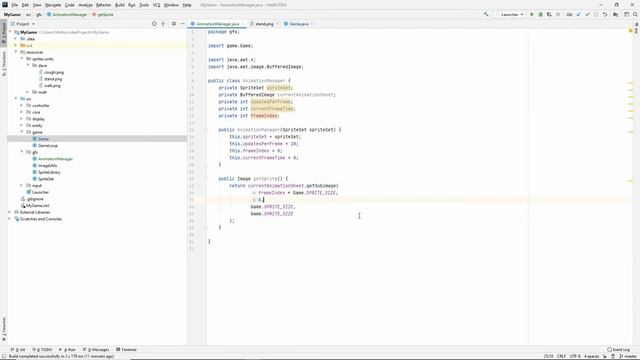This screenshot has height=360, width=640.
Task: Select walk.png in the project tree
Action: (52, 86)
